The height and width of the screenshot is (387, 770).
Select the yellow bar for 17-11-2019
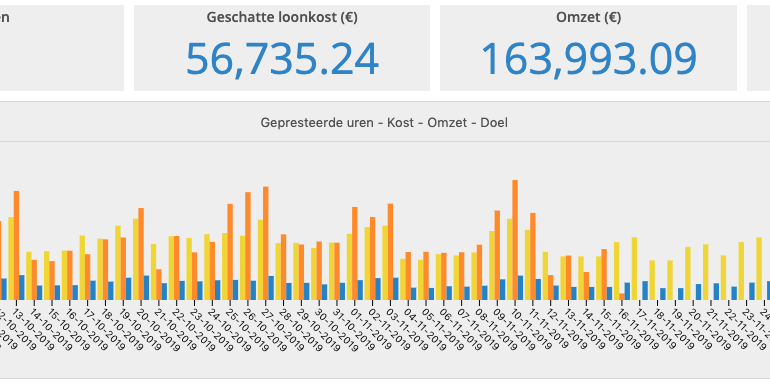[x=634, y=269]
